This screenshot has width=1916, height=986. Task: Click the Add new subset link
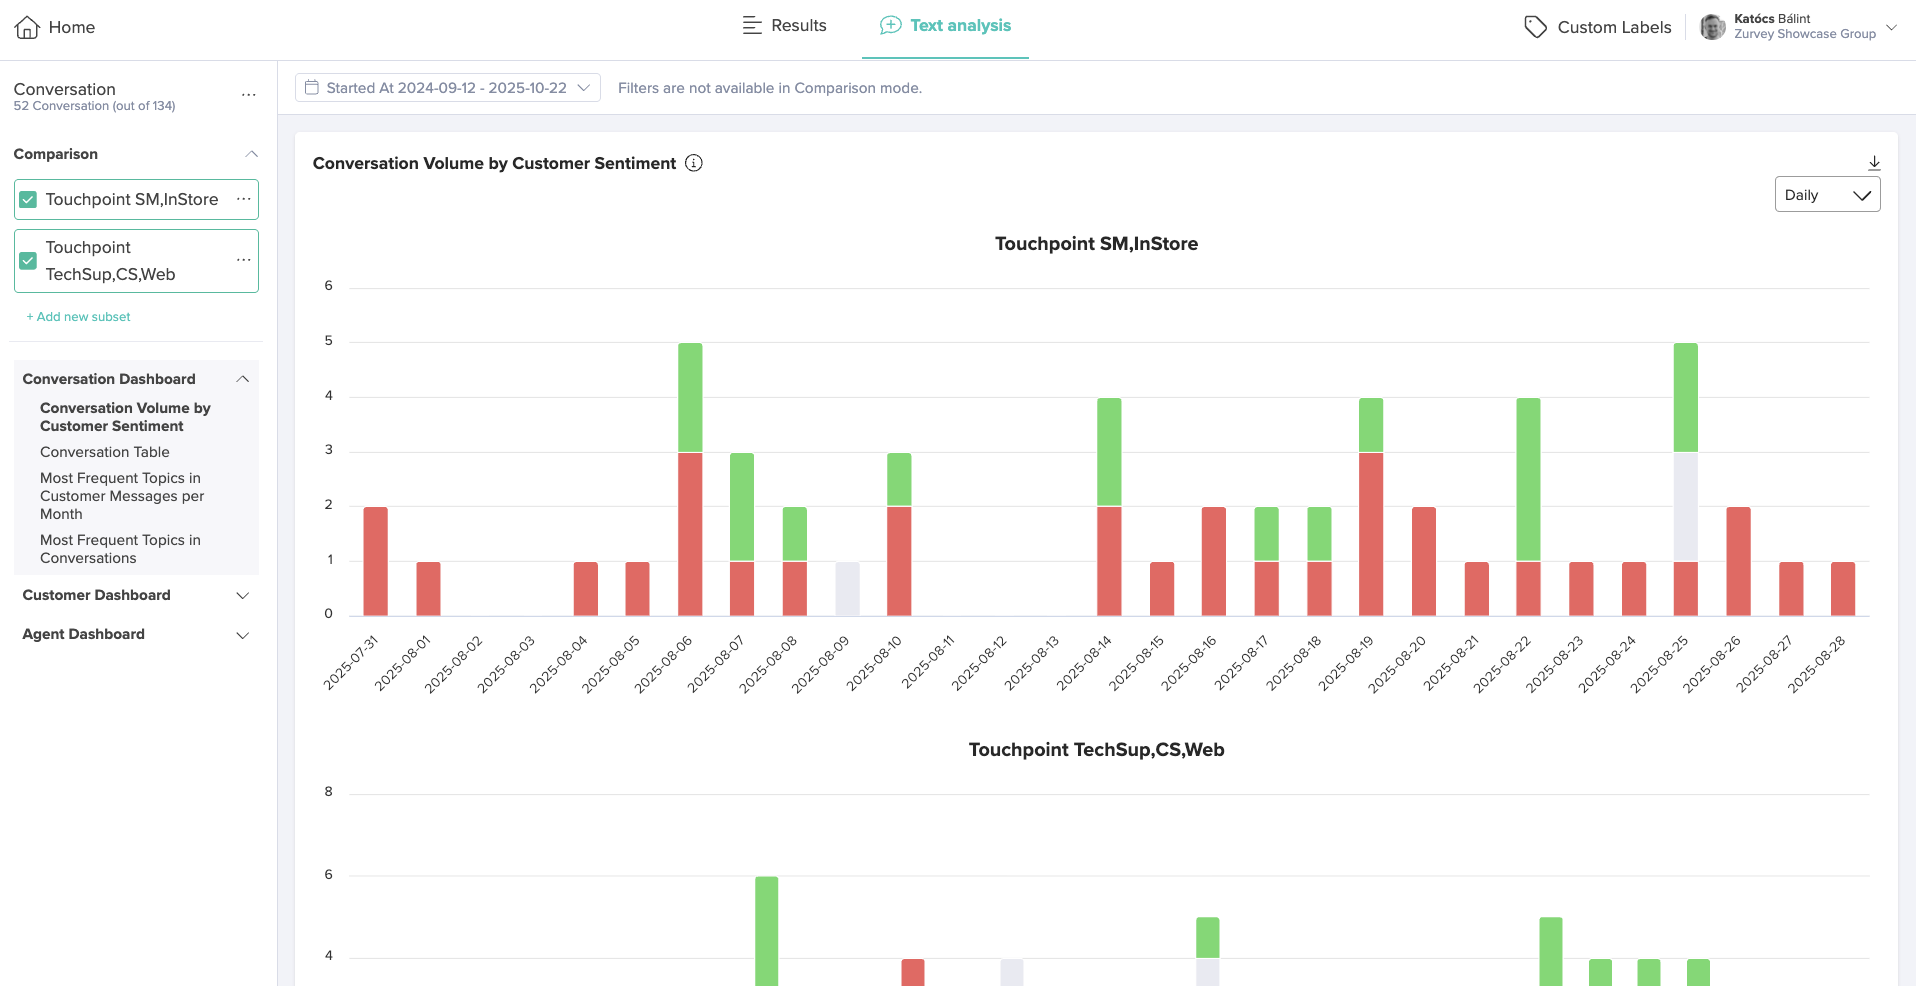pyautogui.click(x=79, y=317)
